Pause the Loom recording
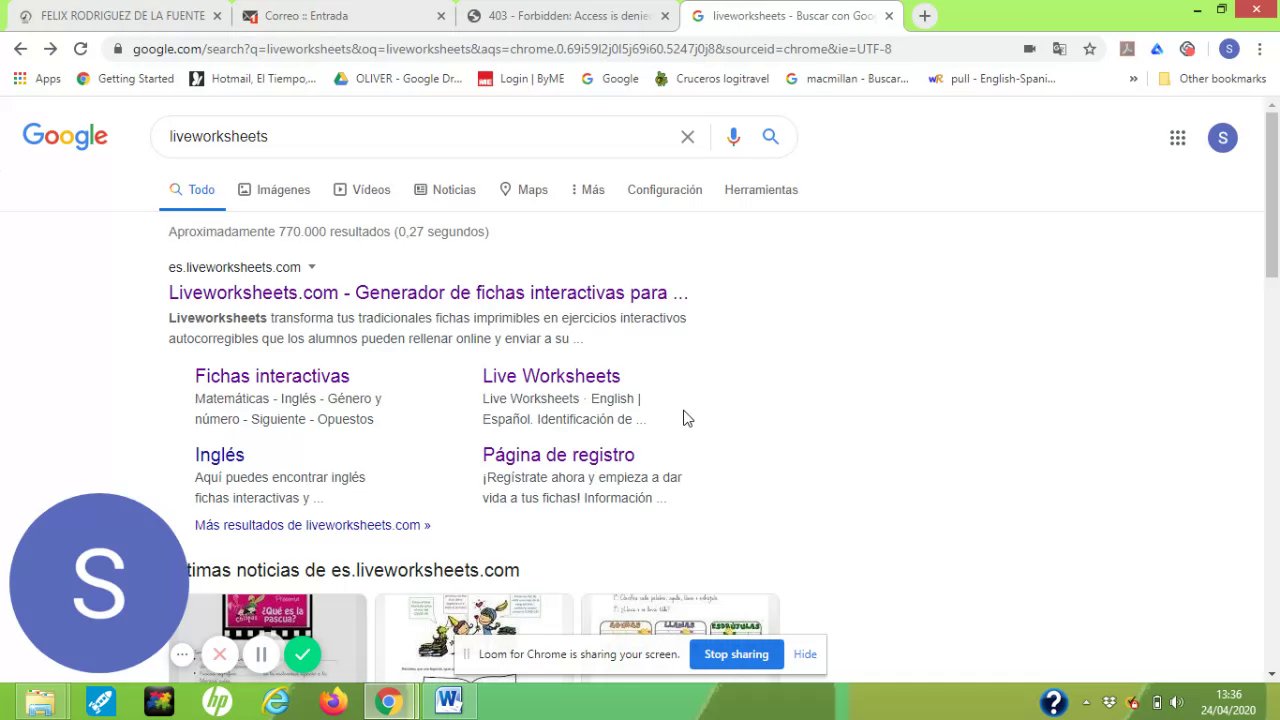 click(x=261, y=655)
